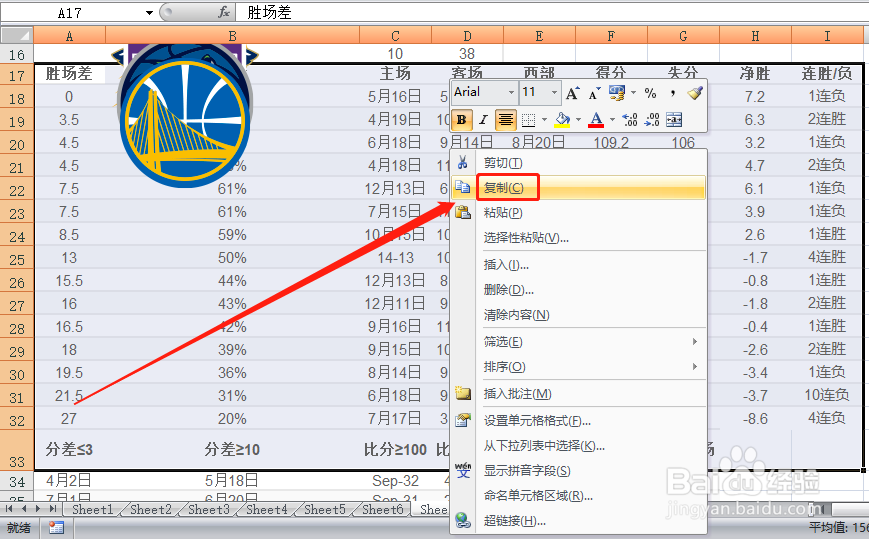The height and width of the screenshot is (539, 869).
Task: Increase font size with grow font icon
Action: 572,93
